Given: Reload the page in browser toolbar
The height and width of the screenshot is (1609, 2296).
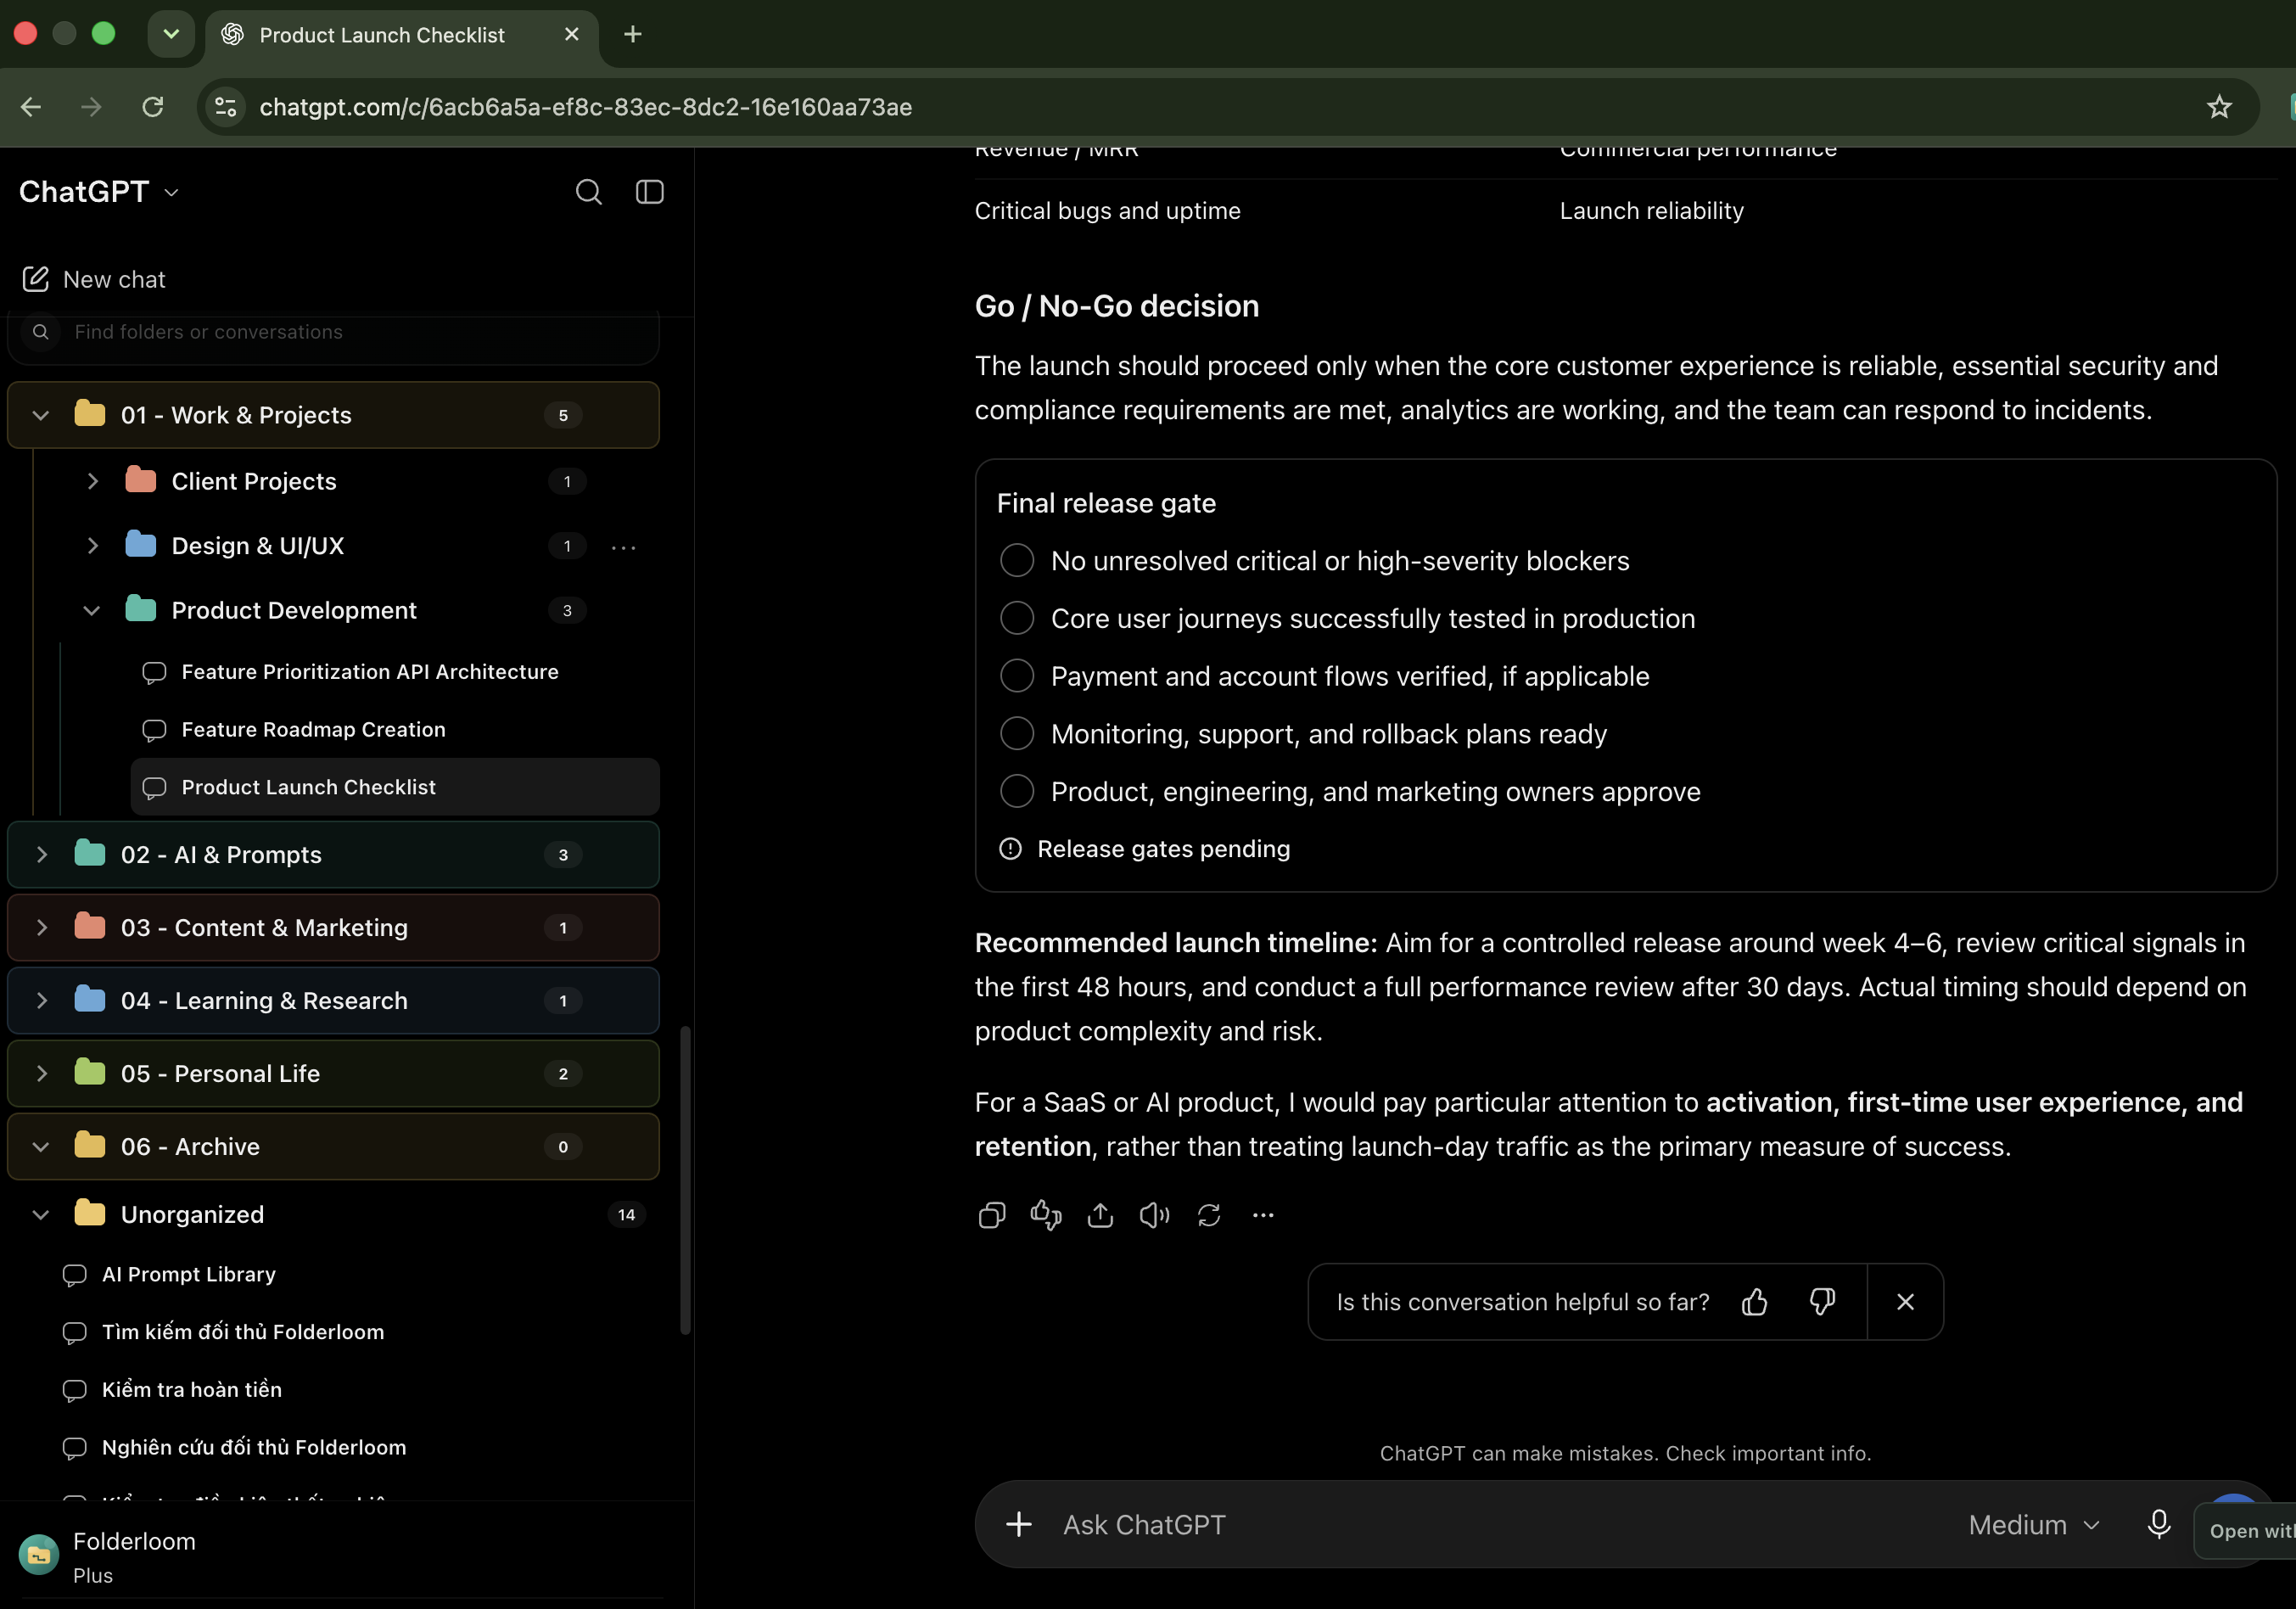Looking at the screenshot, I should [152, 107].
